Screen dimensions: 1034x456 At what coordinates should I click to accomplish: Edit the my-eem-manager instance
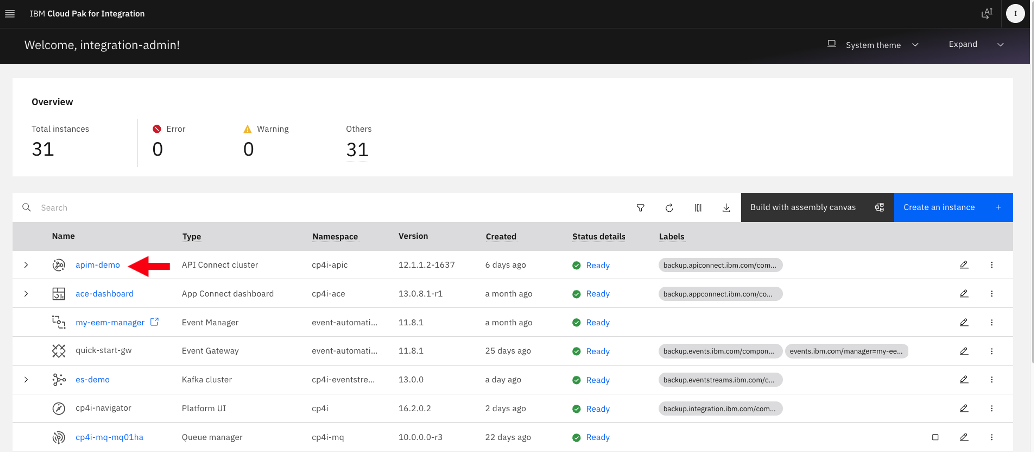(963, 323)
